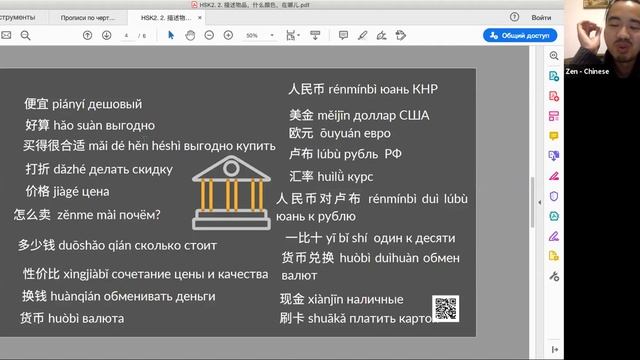Click the bank building illustration on slide
Image resolution: width=640 pixels, height=360 pixels.
pyautogui.click(x=231, y=193)
